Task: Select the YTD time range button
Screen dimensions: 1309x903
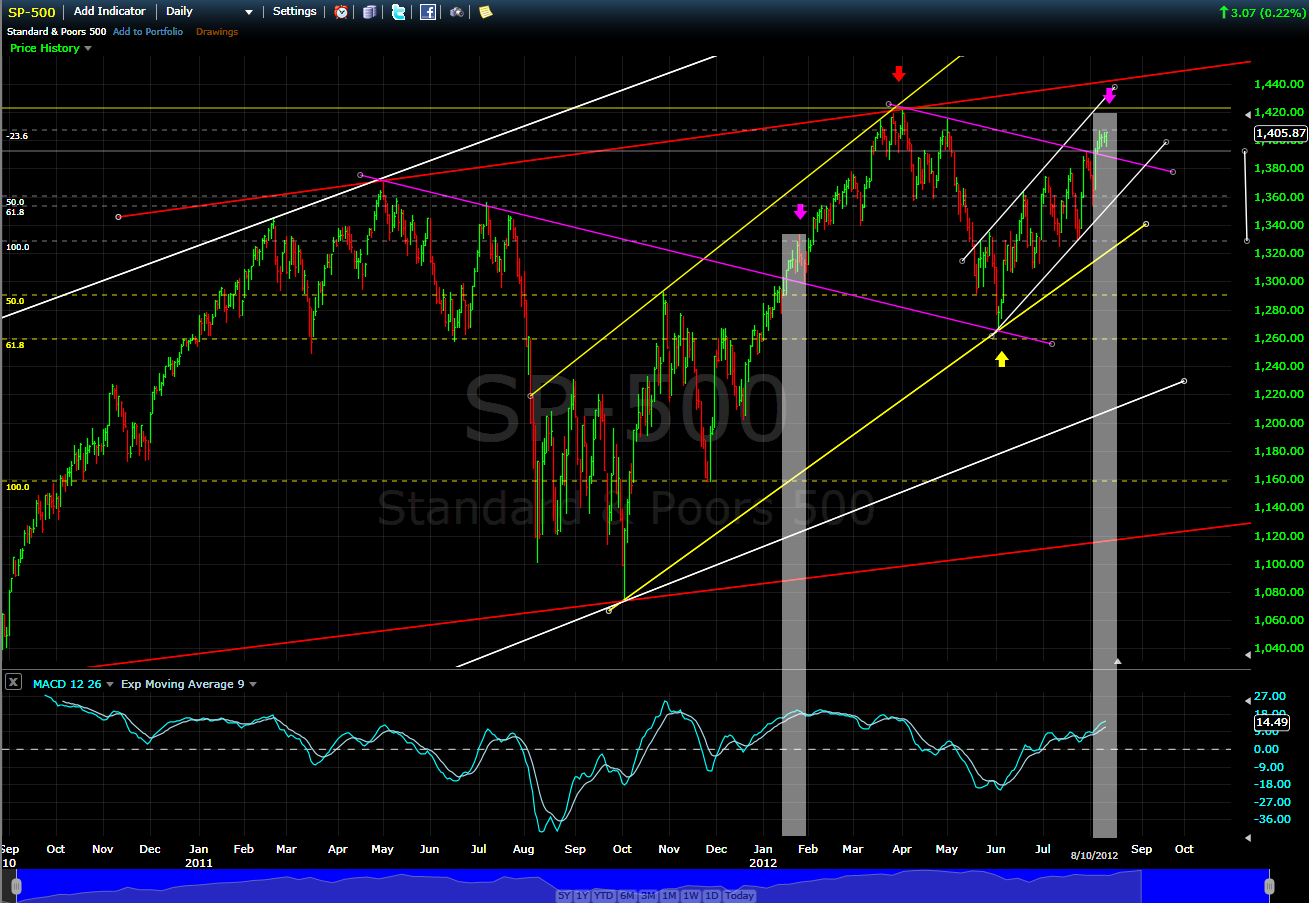Action: pyautogui.click(x=604, y=895)
